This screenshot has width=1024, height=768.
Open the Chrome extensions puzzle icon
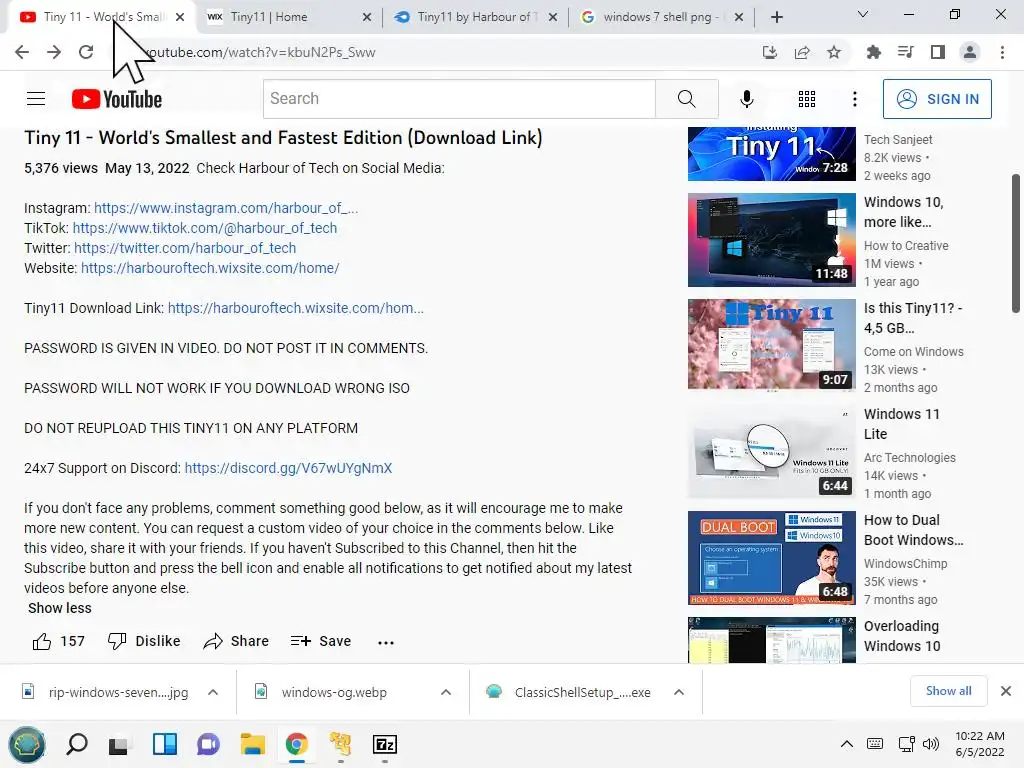click(x=873, y=52)
